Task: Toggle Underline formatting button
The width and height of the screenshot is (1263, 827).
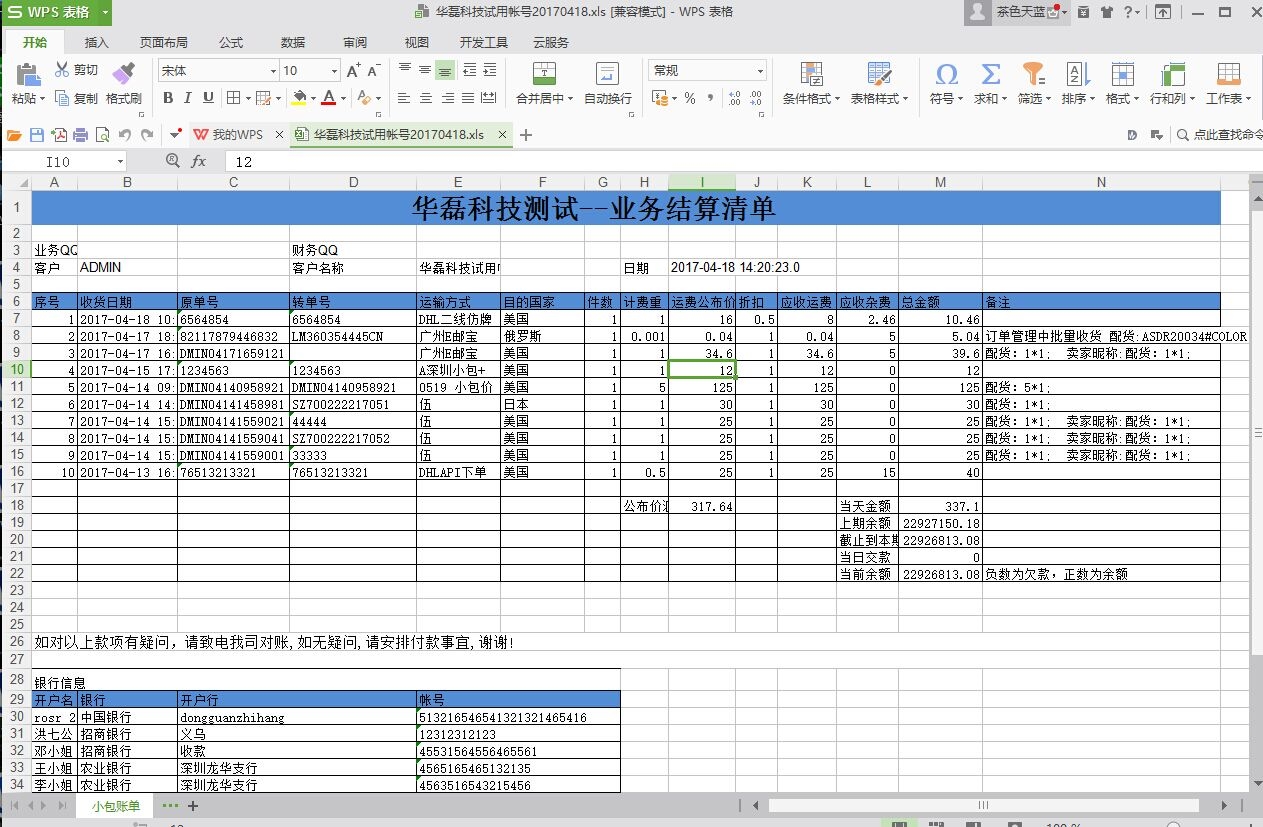Action: [x=208, y=98]
